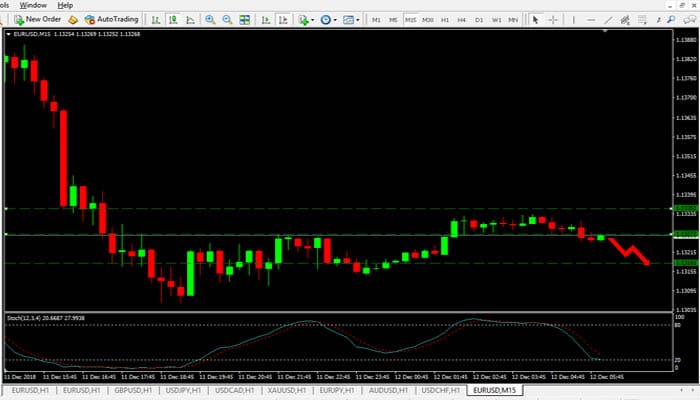This screenshot has height=400, width=700.
Task: Expand the indicators list dropdown
Action: [x=313, y=19]
